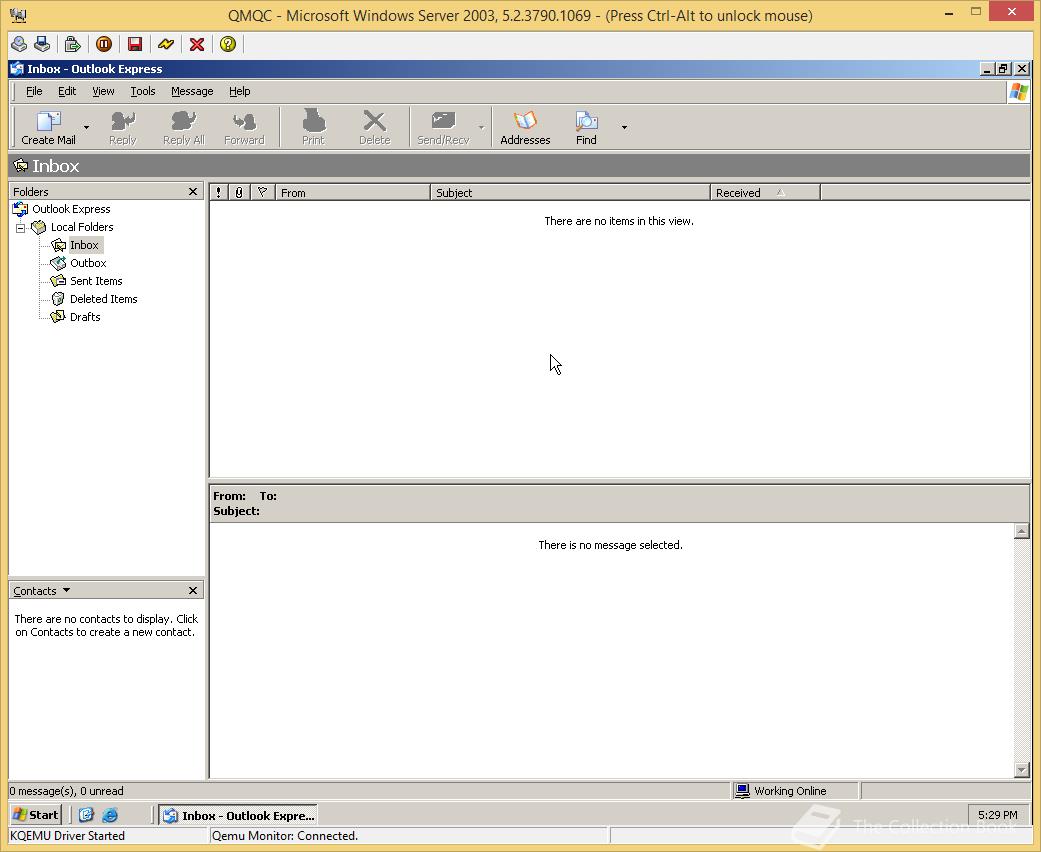Open the Help menu
The width and height of the screenshot is (1041, 852).
240,92
